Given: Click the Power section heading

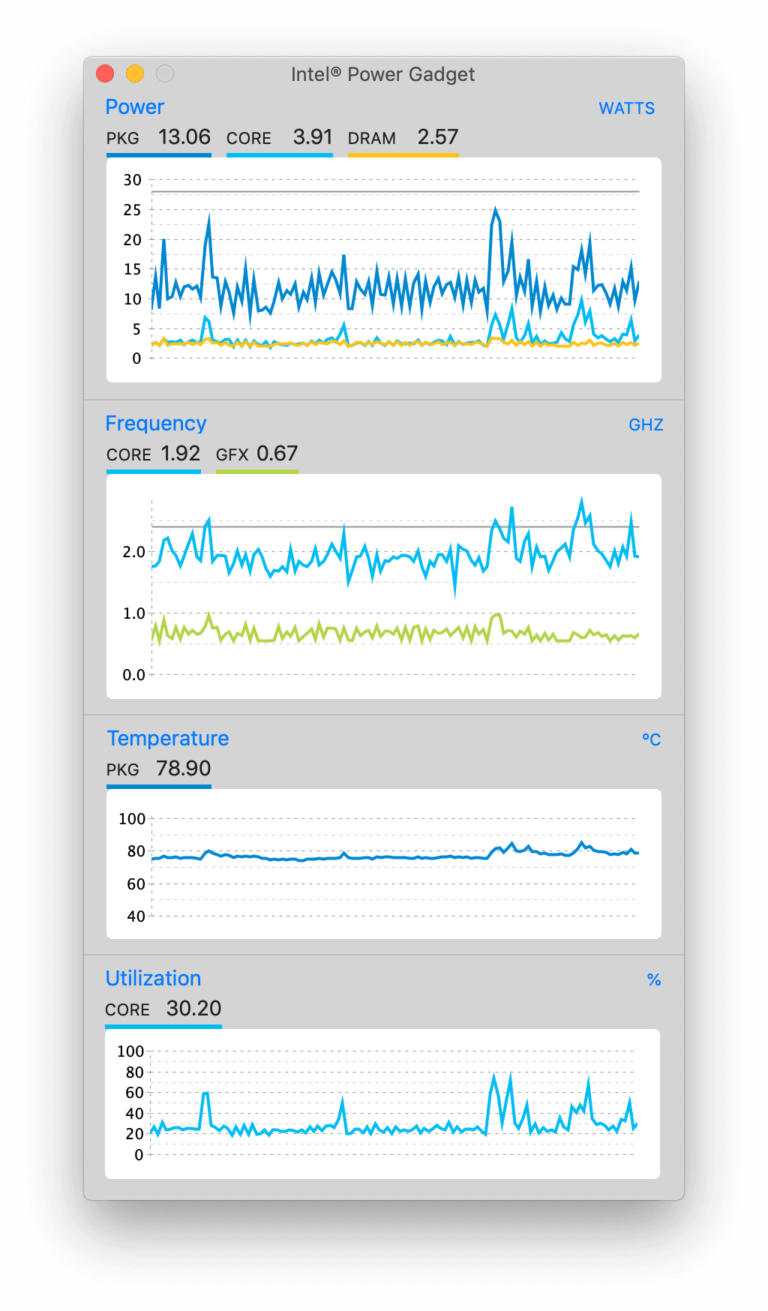Looking at the screenshot, I should 135,107.
